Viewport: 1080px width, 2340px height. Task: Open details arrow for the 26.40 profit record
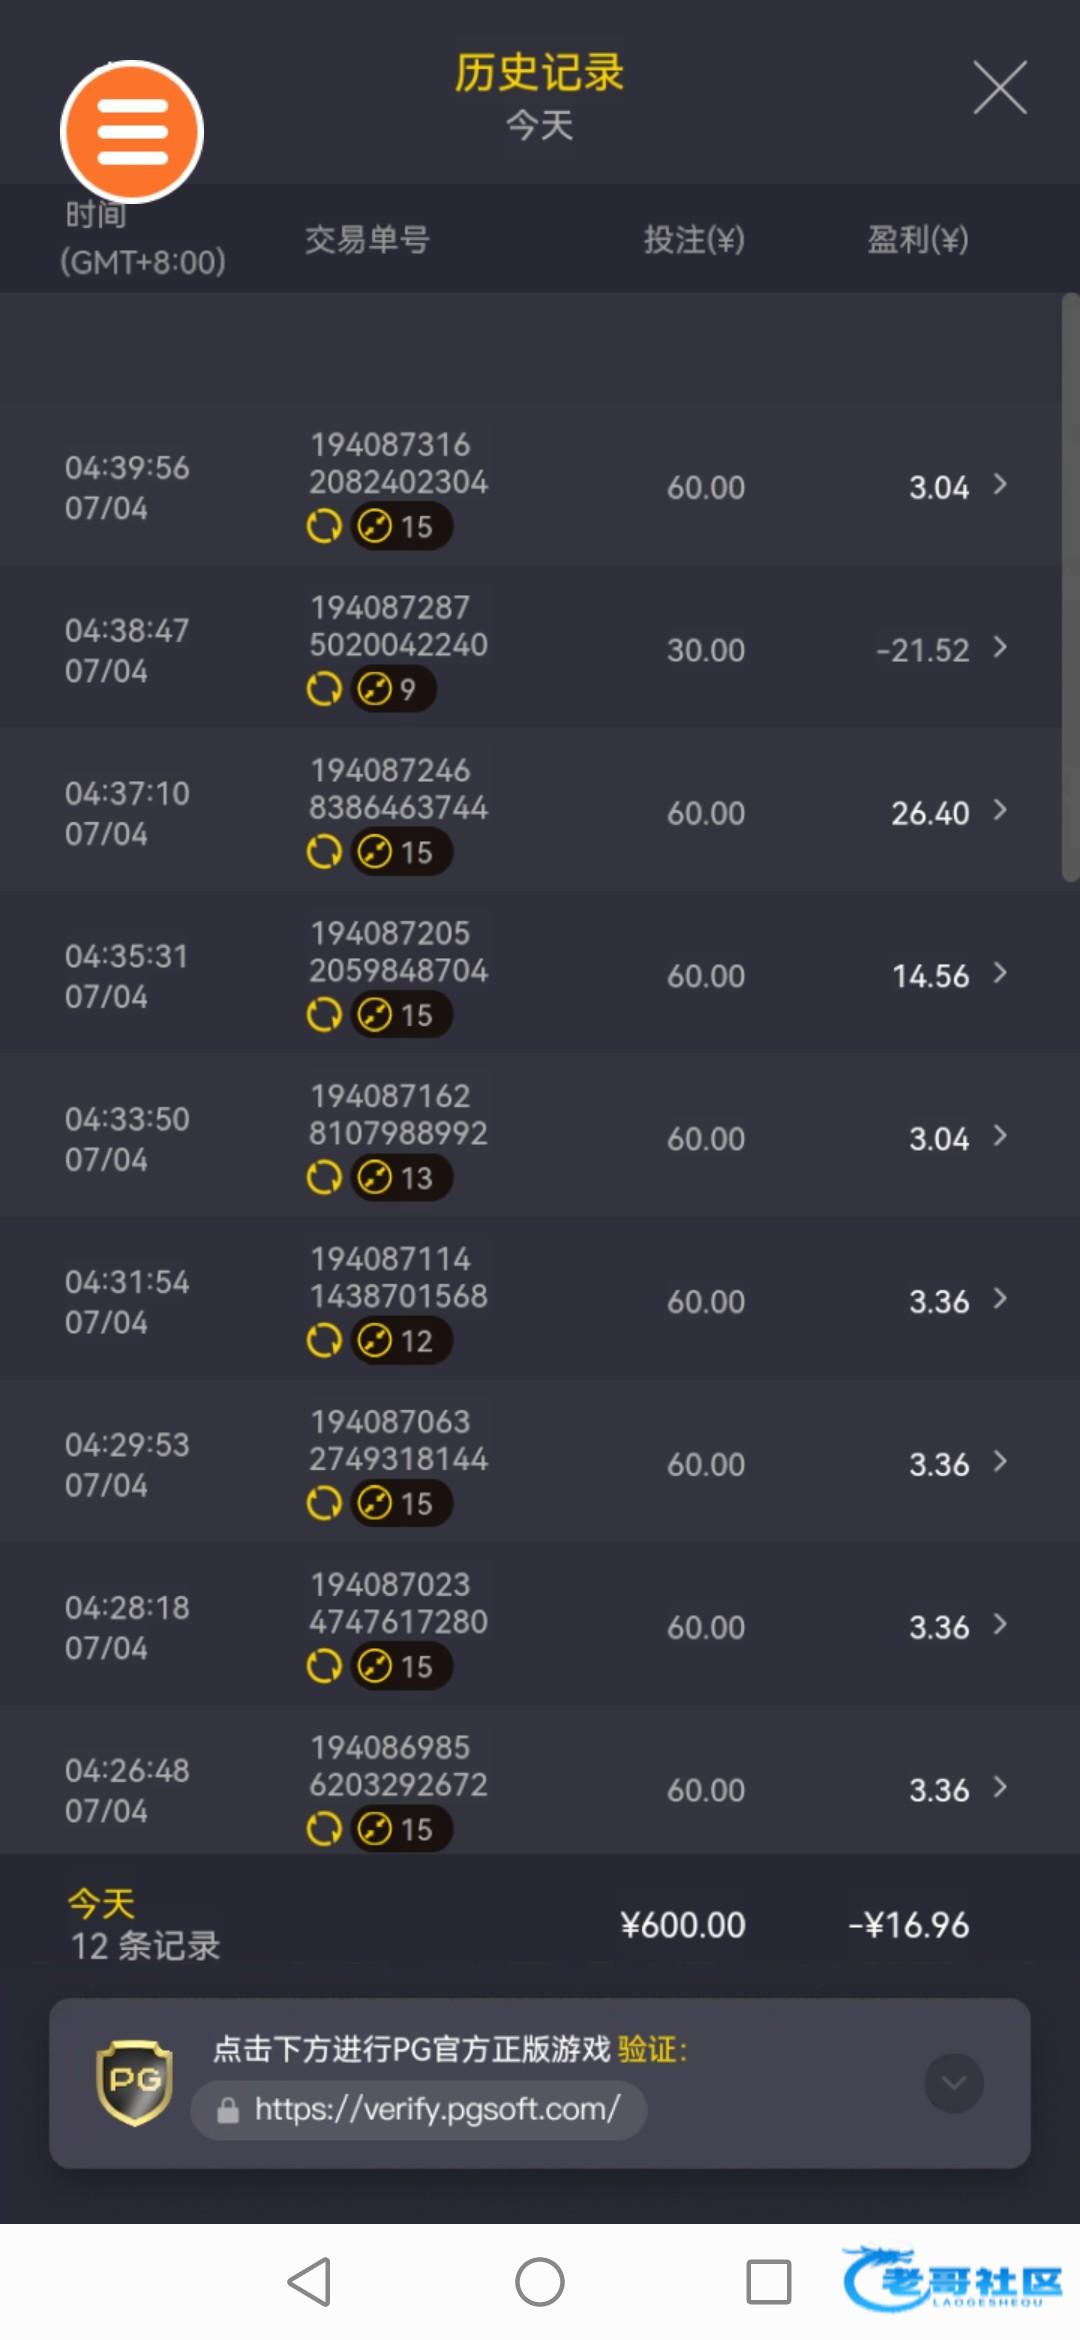coord(999,811)
